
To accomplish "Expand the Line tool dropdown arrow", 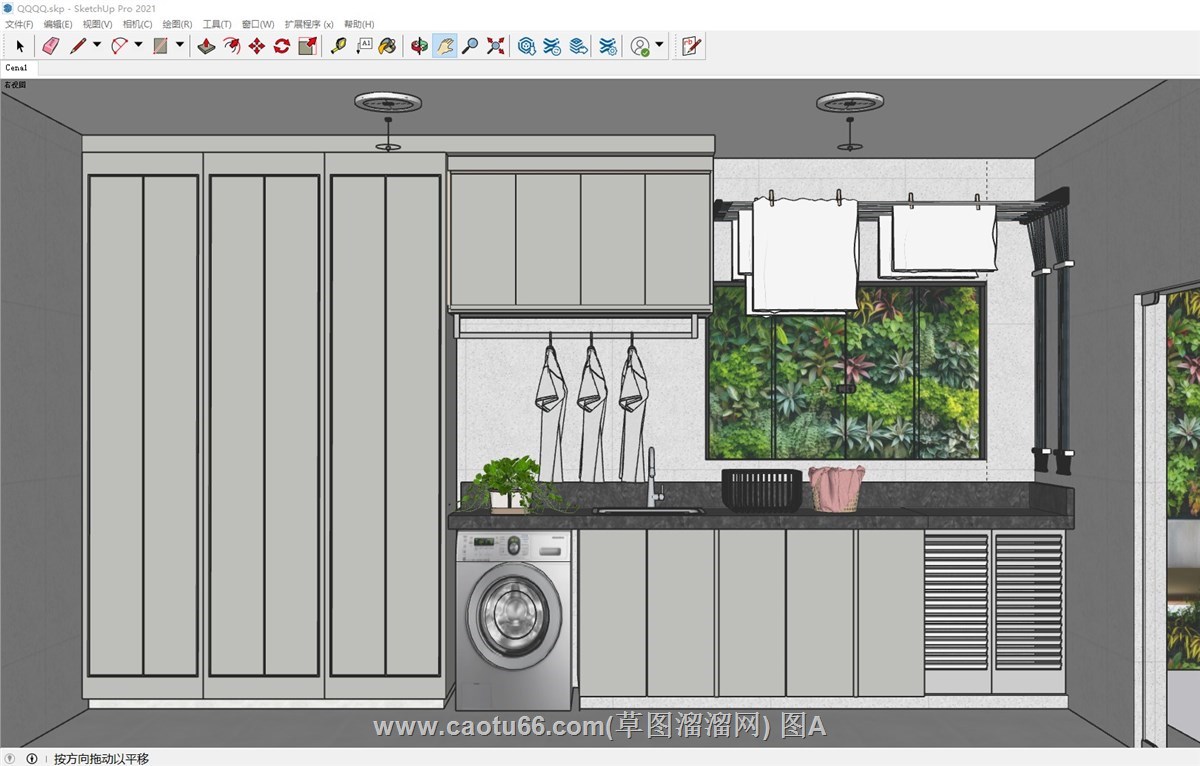I will click(x=97, y=45).
